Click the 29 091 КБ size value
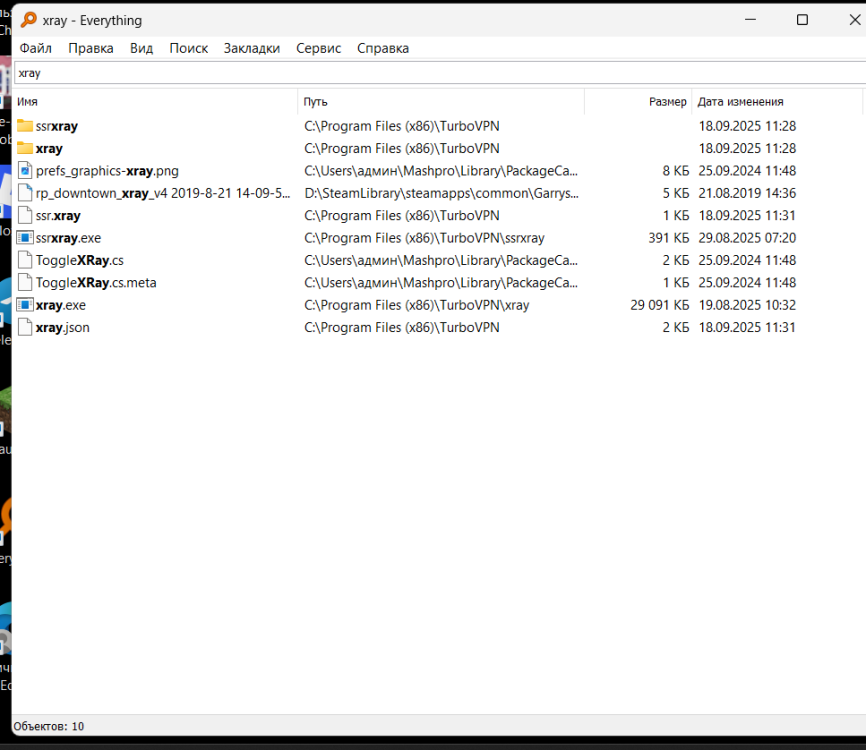Viewport: 866px width, 750px height. click(x=659, y=305)
